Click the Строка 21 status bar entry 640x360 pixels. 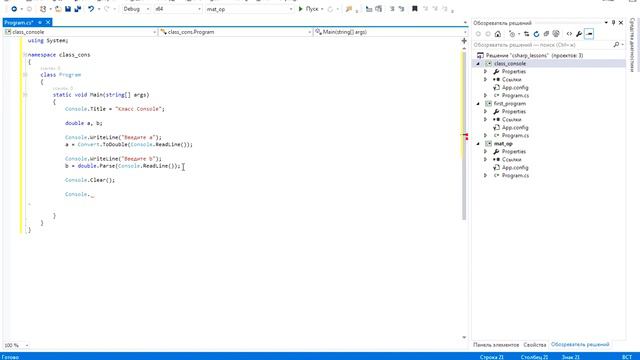click(491, 357)
